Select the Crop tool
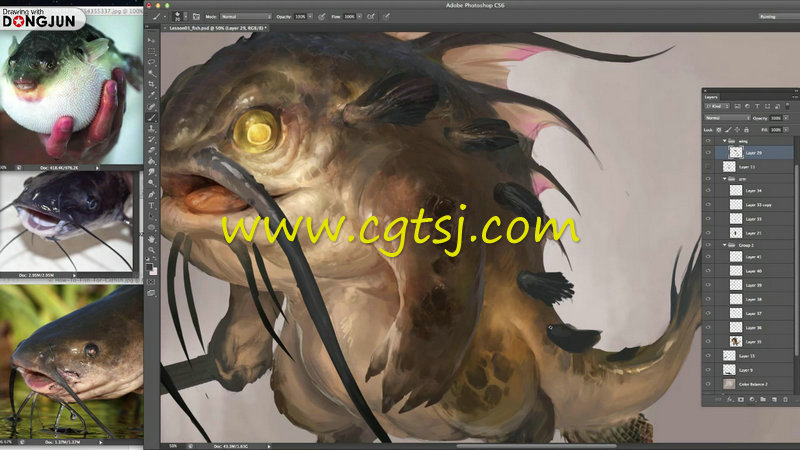 152,84
